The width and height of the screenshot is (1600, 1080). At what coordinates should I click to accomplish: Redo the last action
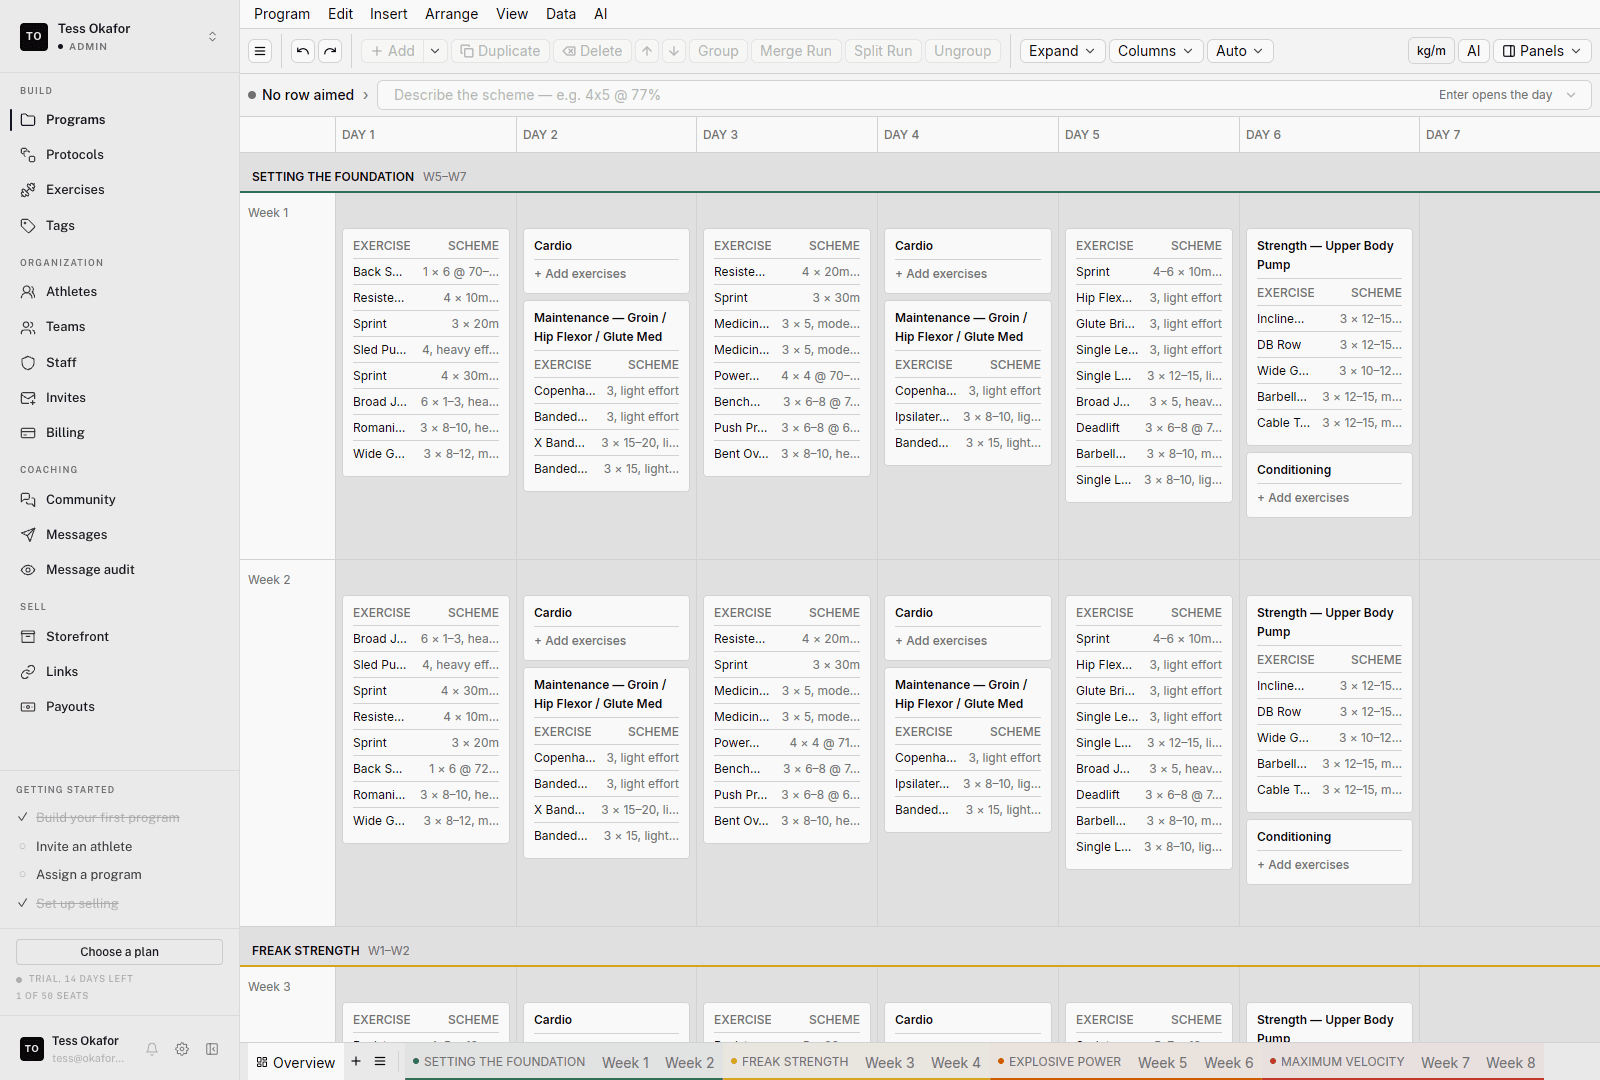coord(331,51)
